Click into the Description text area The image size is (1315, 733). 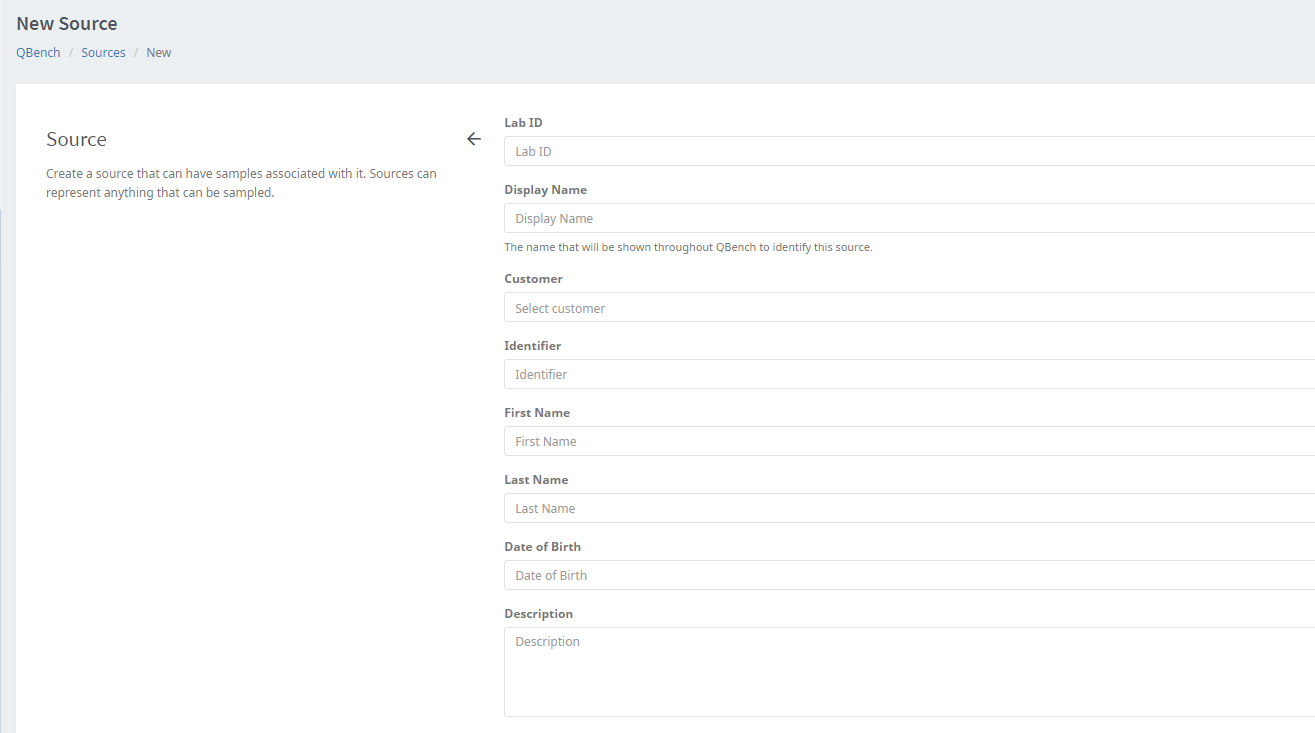pos(908,671)
